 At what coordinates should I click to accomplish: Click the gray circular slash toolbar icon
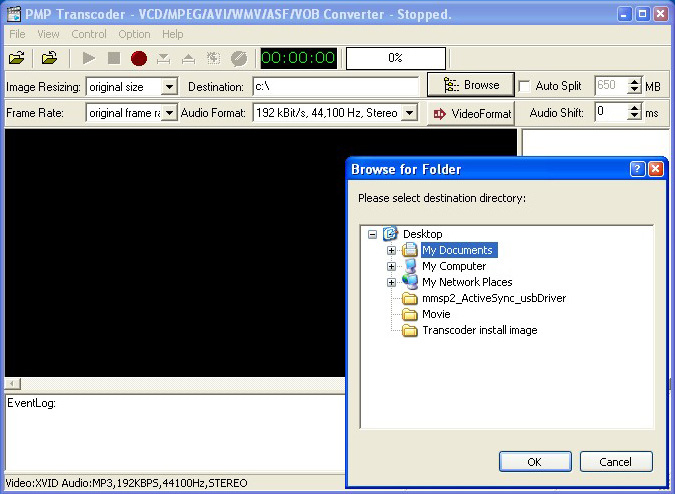coord(239,58)
